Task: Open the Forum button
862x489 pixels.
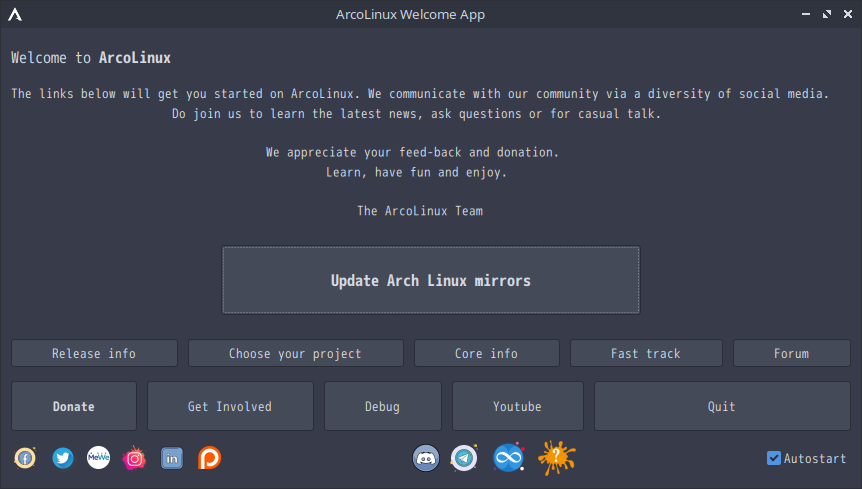Action: click(792, 353)
